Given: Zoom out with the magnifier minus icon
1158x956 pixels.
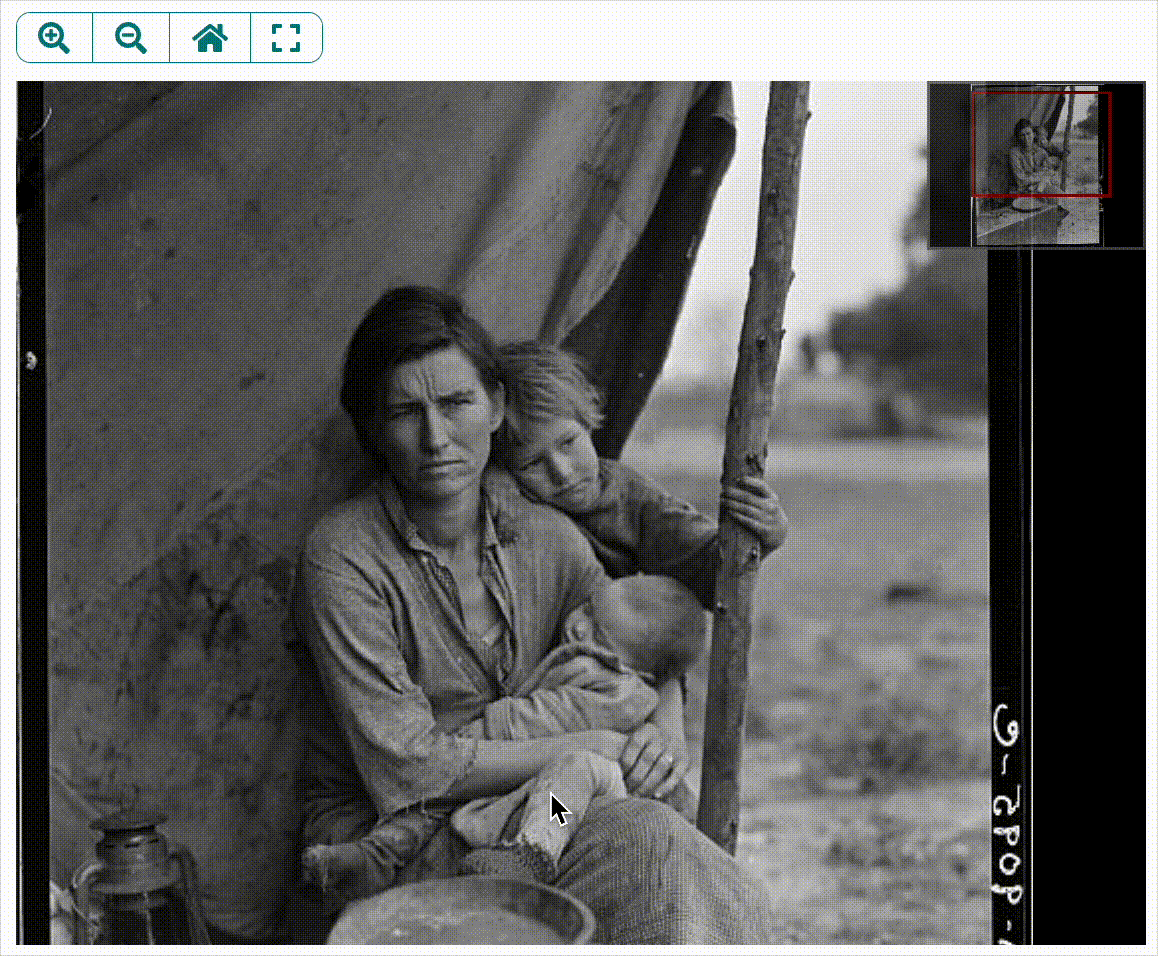Looking at the screenshot, I should point(131,38).
